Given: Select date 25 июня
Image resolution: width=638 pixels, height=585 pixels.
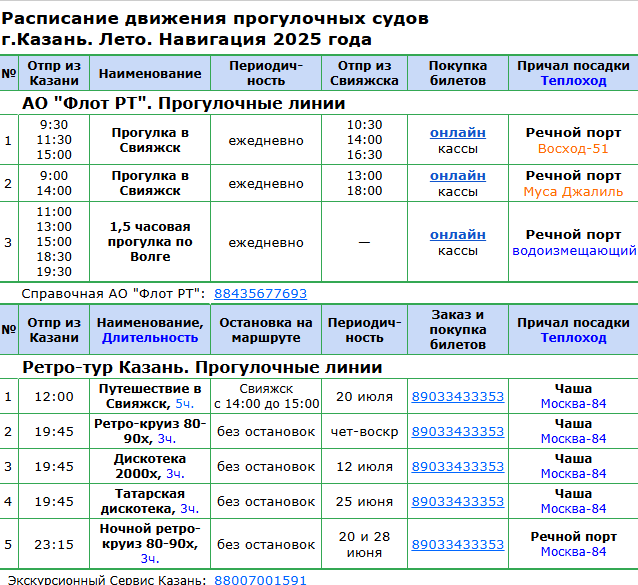Looking at the screenshot, I should tap(364, 502).
